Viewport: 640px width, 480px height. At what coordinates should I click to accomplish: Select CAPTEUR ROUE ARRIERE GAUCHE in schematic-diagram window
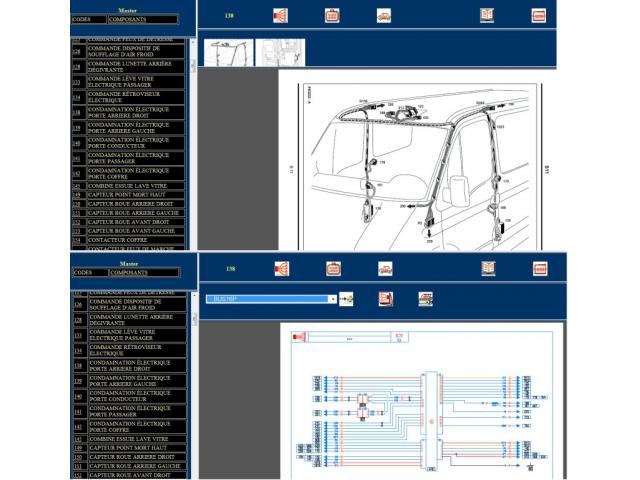point(137,466)
